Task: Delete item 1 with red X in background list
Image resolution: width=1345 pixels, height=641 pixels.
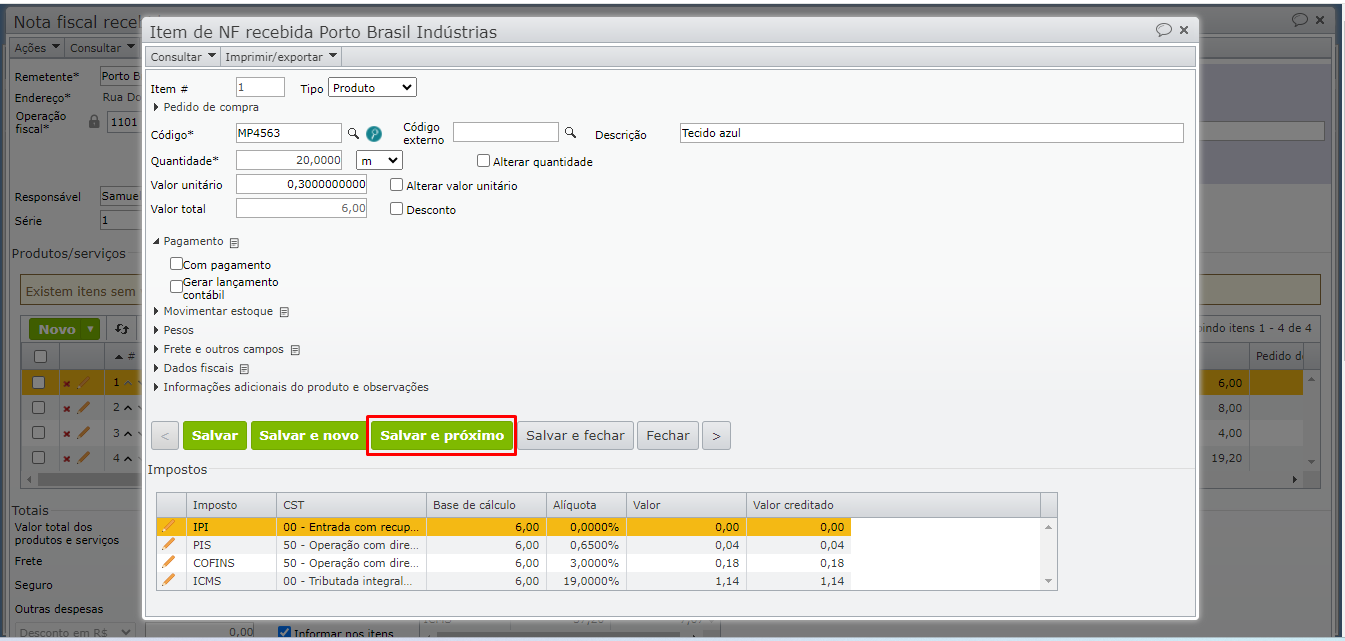Action: 67,383
